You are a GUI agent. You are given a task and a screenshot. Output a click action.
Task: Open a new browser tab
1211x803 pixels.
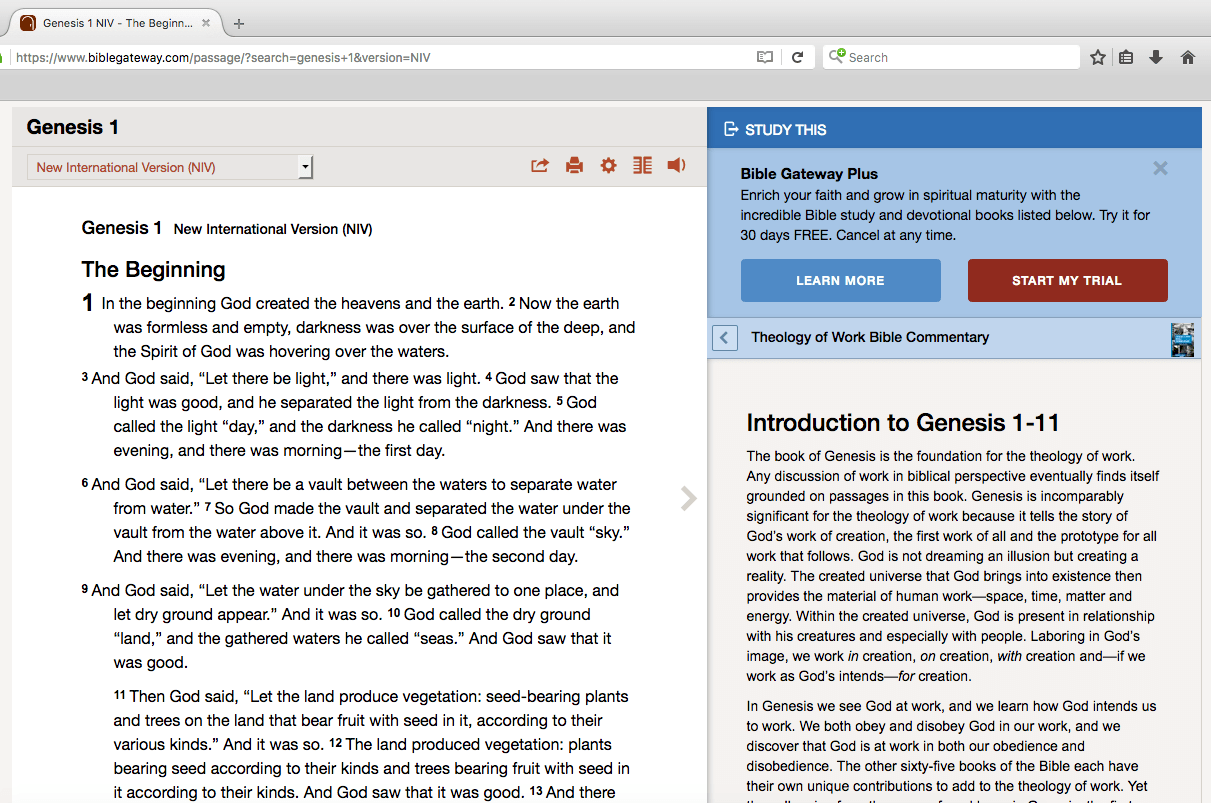[239, 24]
